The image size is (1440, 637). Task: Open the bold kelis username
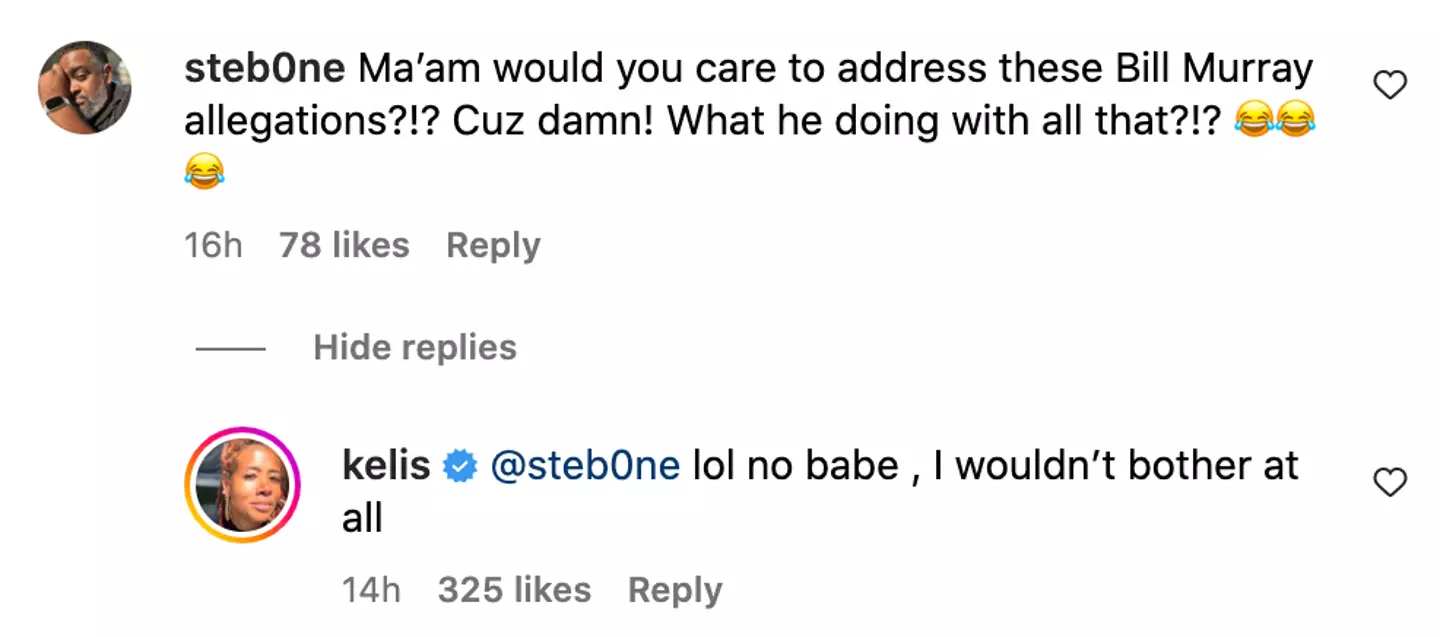386,466
